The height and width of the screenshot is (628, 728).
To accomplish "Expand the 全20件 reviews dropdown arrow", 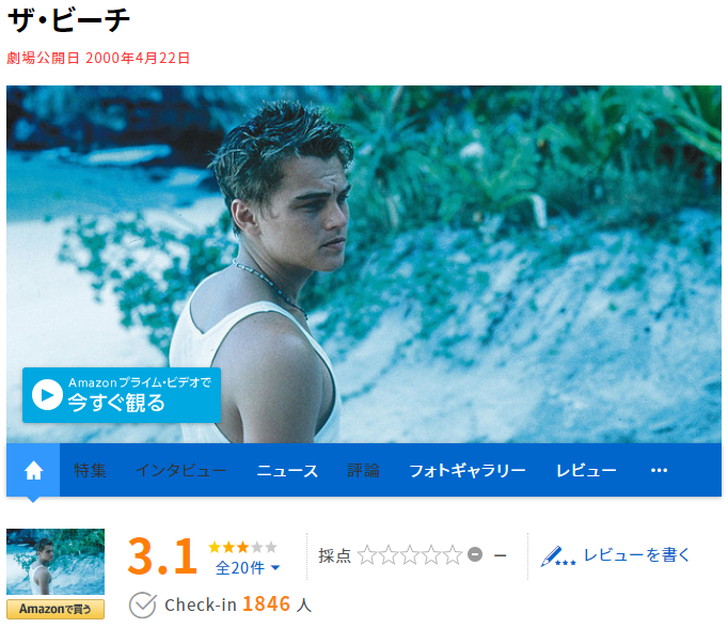I will click(x=275, y=568).
